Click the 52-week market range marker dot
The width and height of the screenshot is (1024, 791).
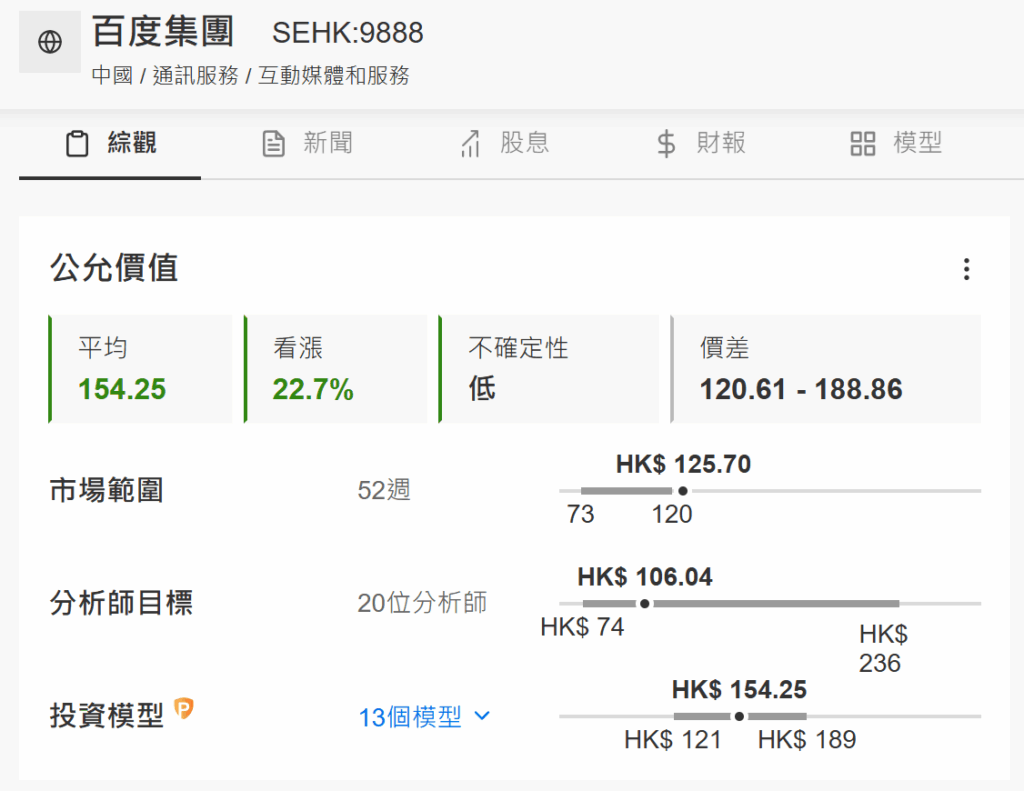[x=682, y=491]
